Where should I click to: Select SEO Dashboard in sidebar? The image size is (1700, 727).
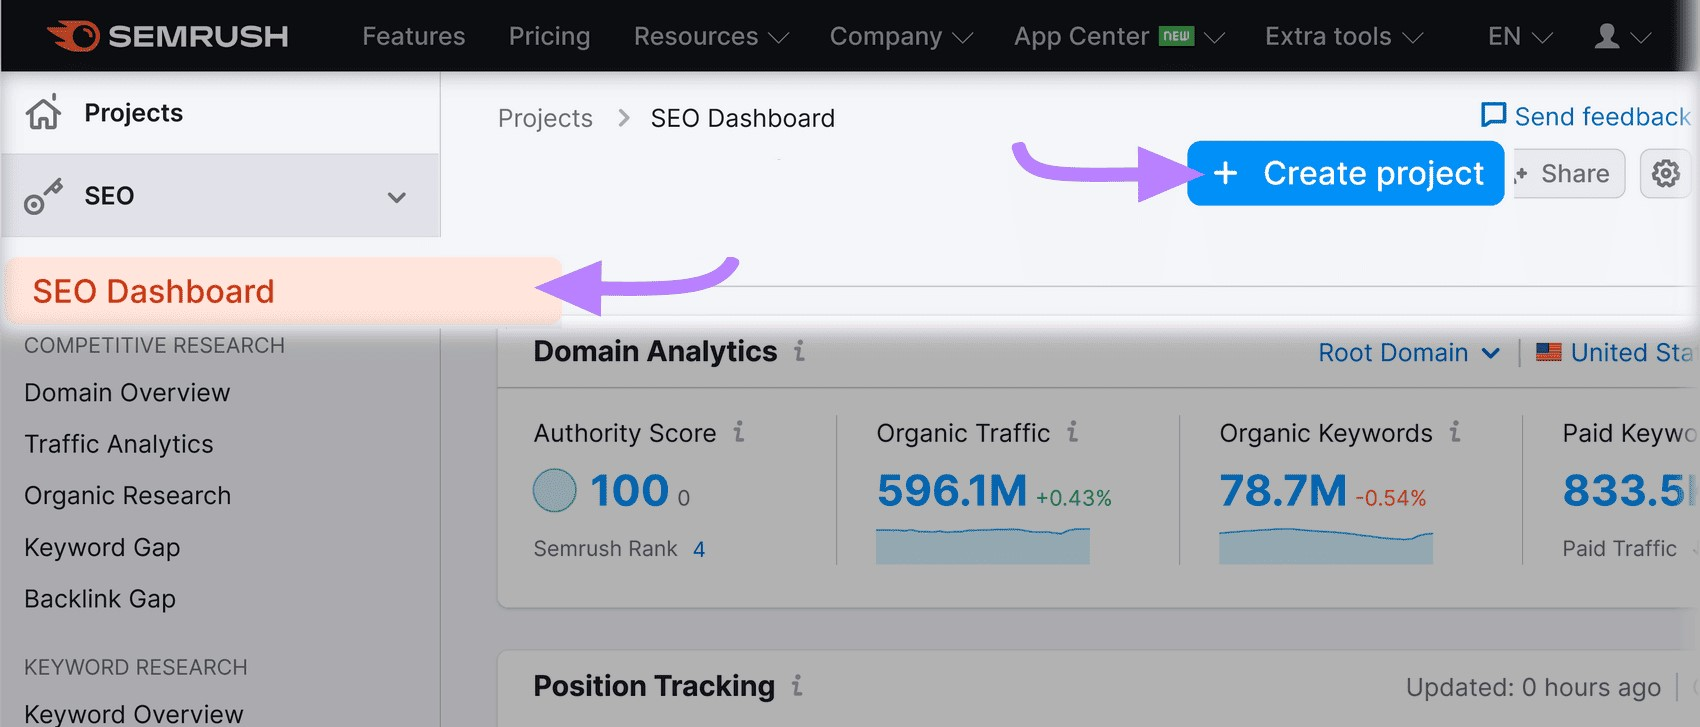pyautogui.click(x=284, y=291)
